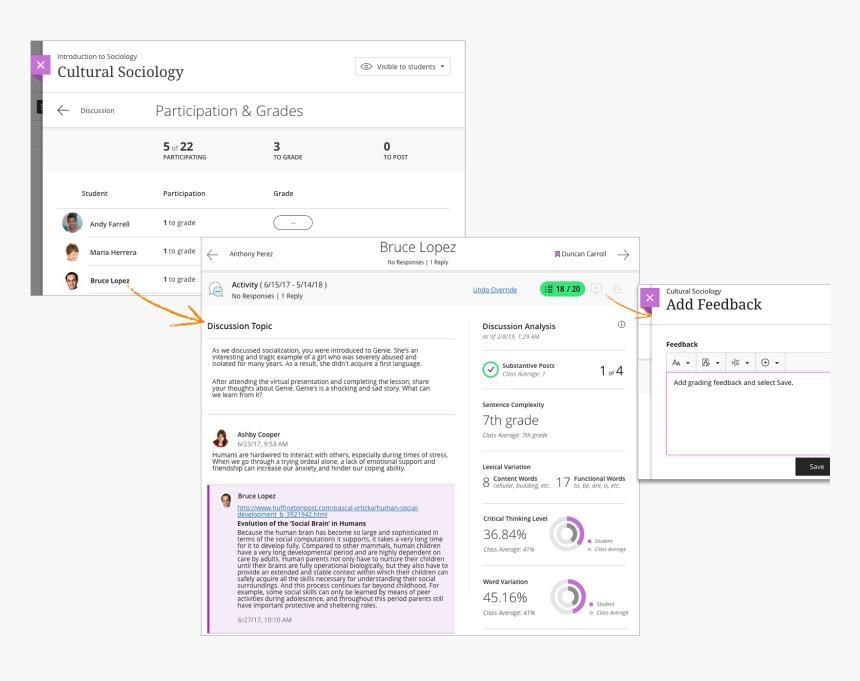Click the discussion bubble icon beside Activity
The height and width of the screenshot is (681, 860).
click(x=216, y=290)
